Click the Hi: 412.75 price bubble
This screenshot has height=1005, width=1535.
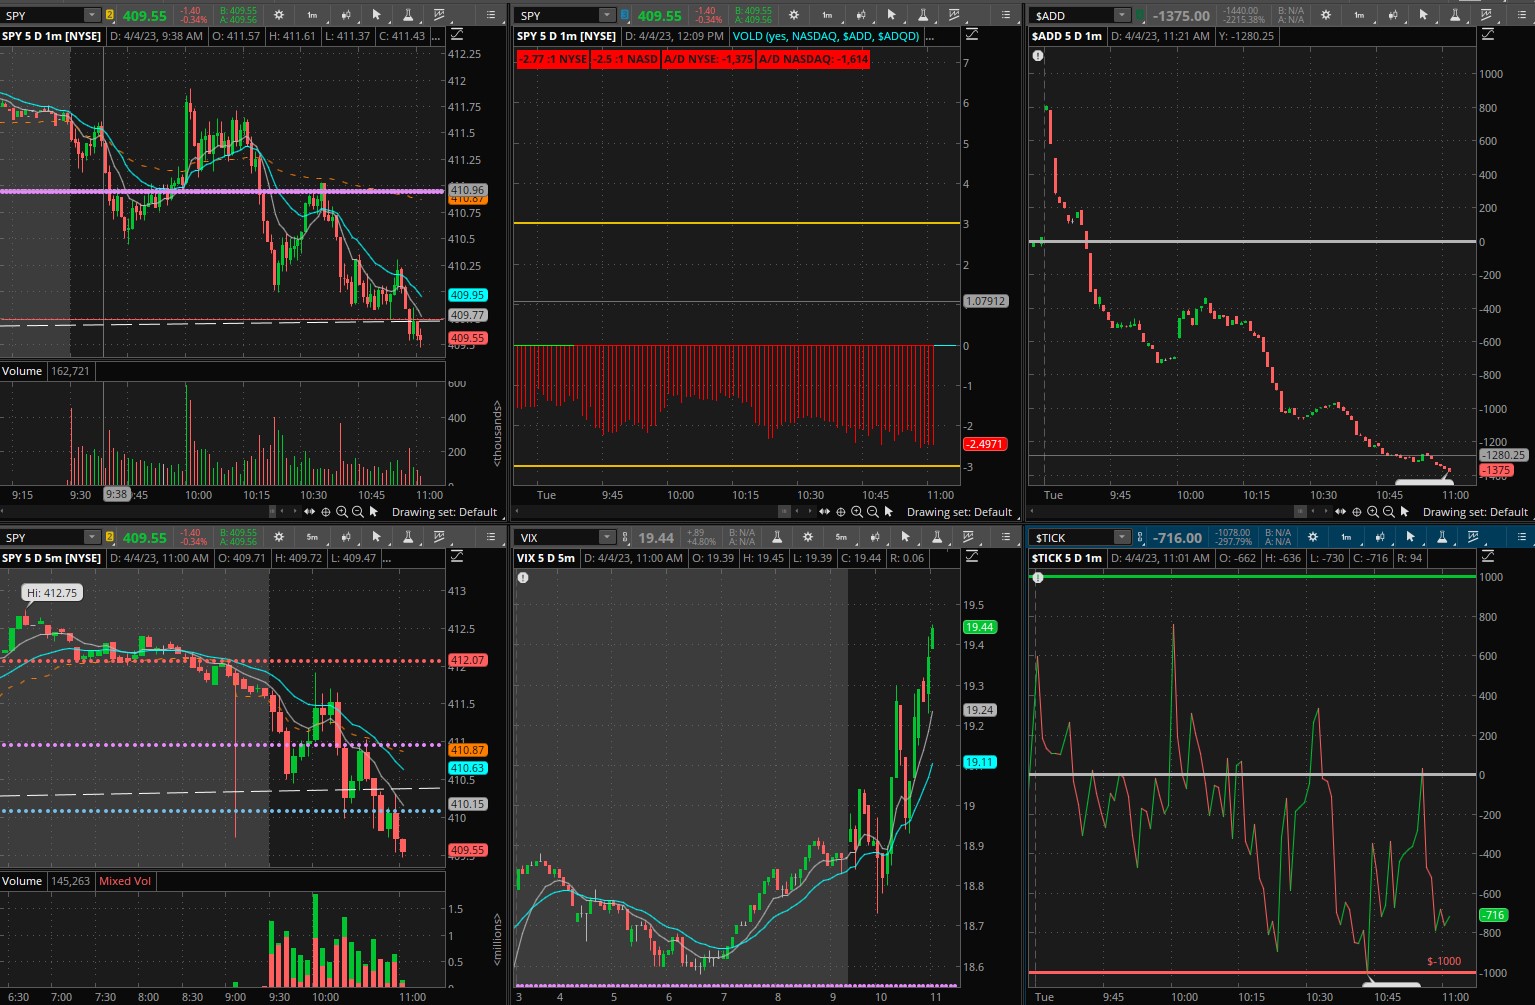(x=52, y=593)
